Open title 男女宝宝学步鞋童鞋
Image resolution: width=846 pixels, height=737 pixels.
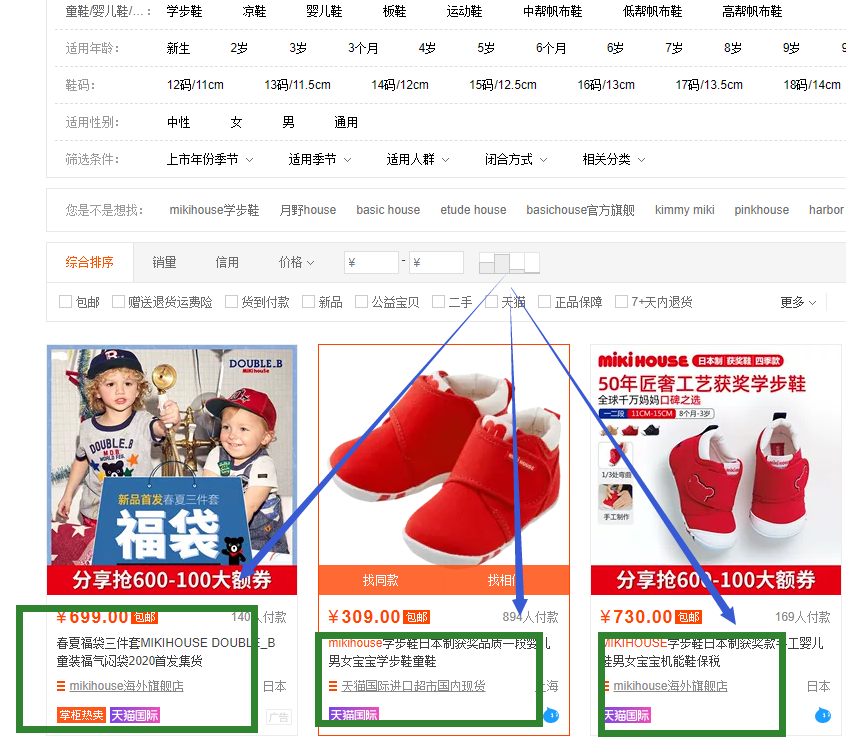(383, 661)
